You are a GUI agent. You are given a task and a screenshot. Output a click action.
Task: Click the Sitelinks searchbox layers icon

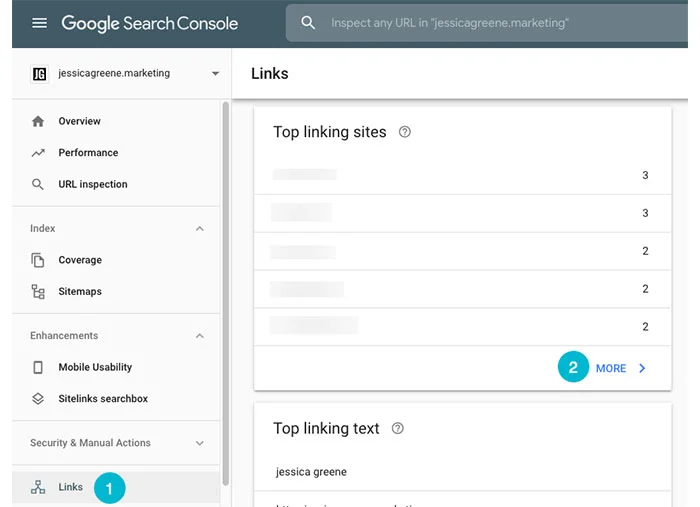pyautogui.click(x=38, y=399)
